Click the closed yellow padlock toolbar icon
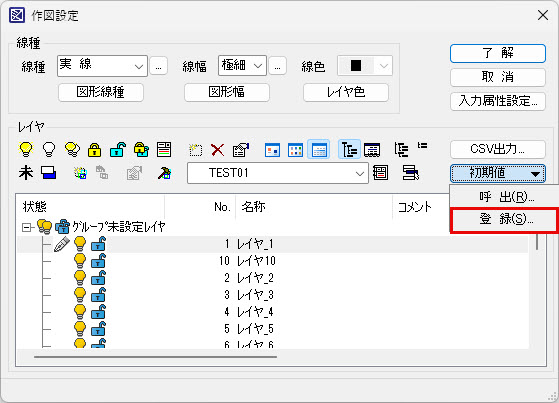559x403 pixels. [x=94, y=150]
